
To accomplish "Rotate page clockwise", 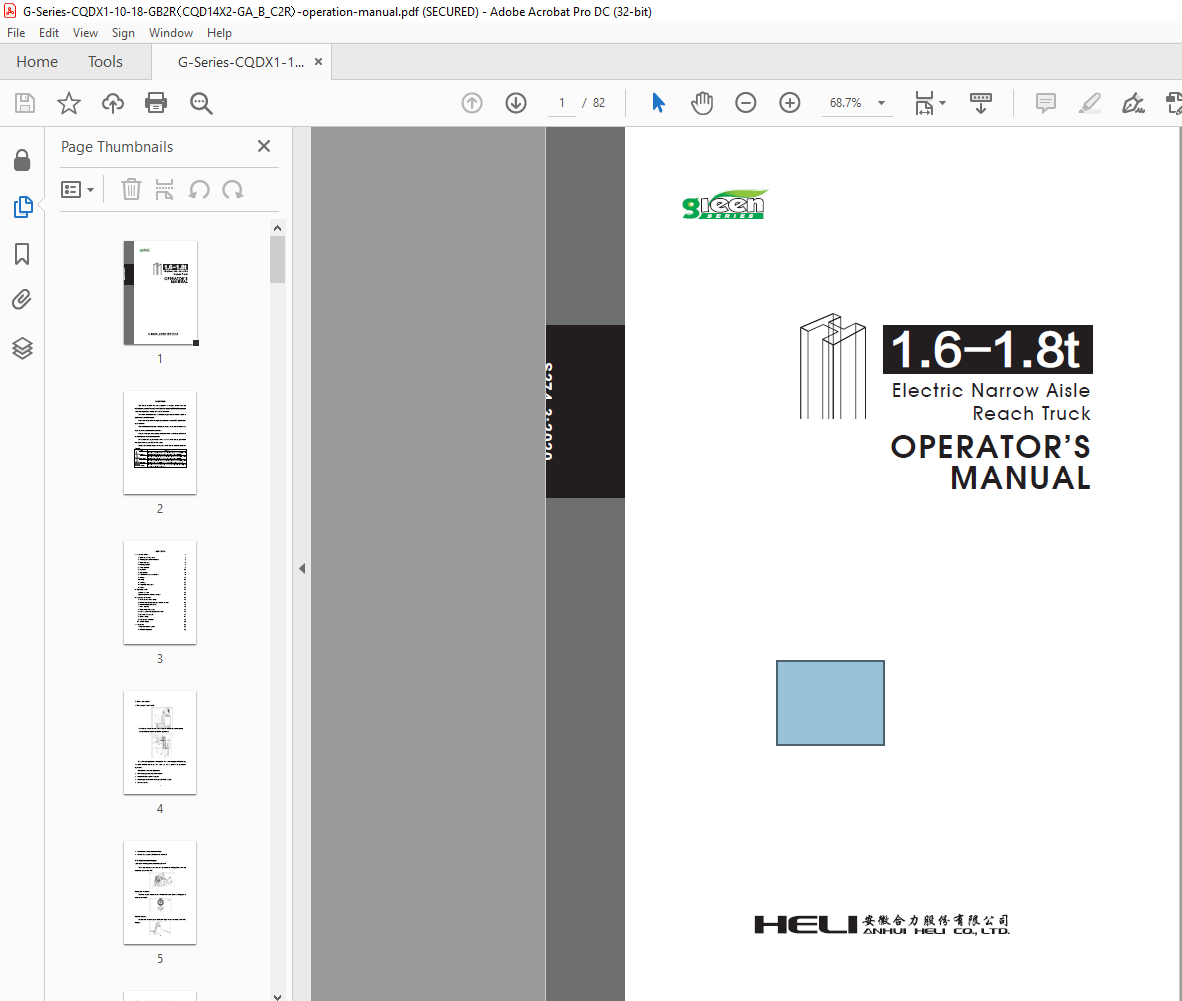I will coord(233,189).
